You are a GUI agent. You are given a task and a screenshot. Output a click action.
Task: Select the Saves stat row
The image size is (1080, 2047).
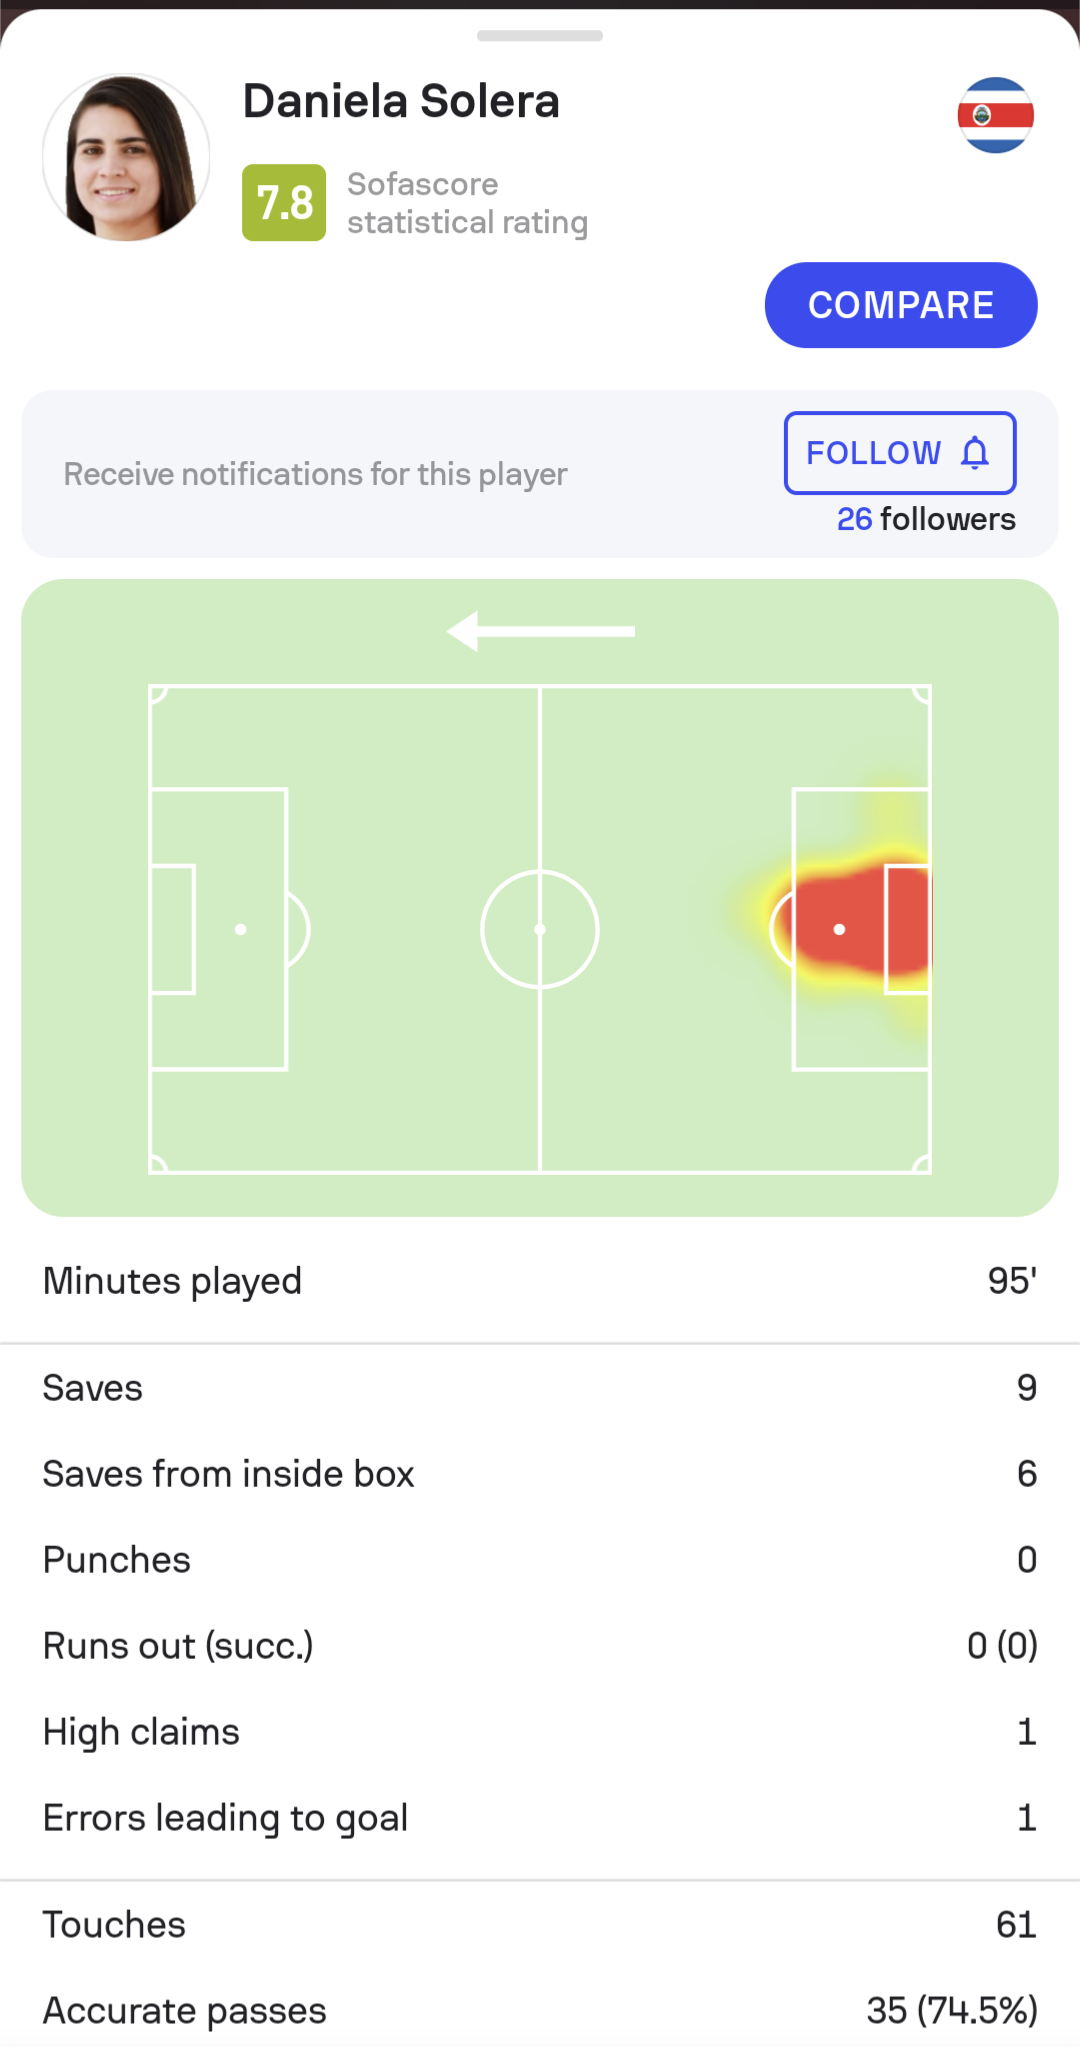pos(540,1388)
